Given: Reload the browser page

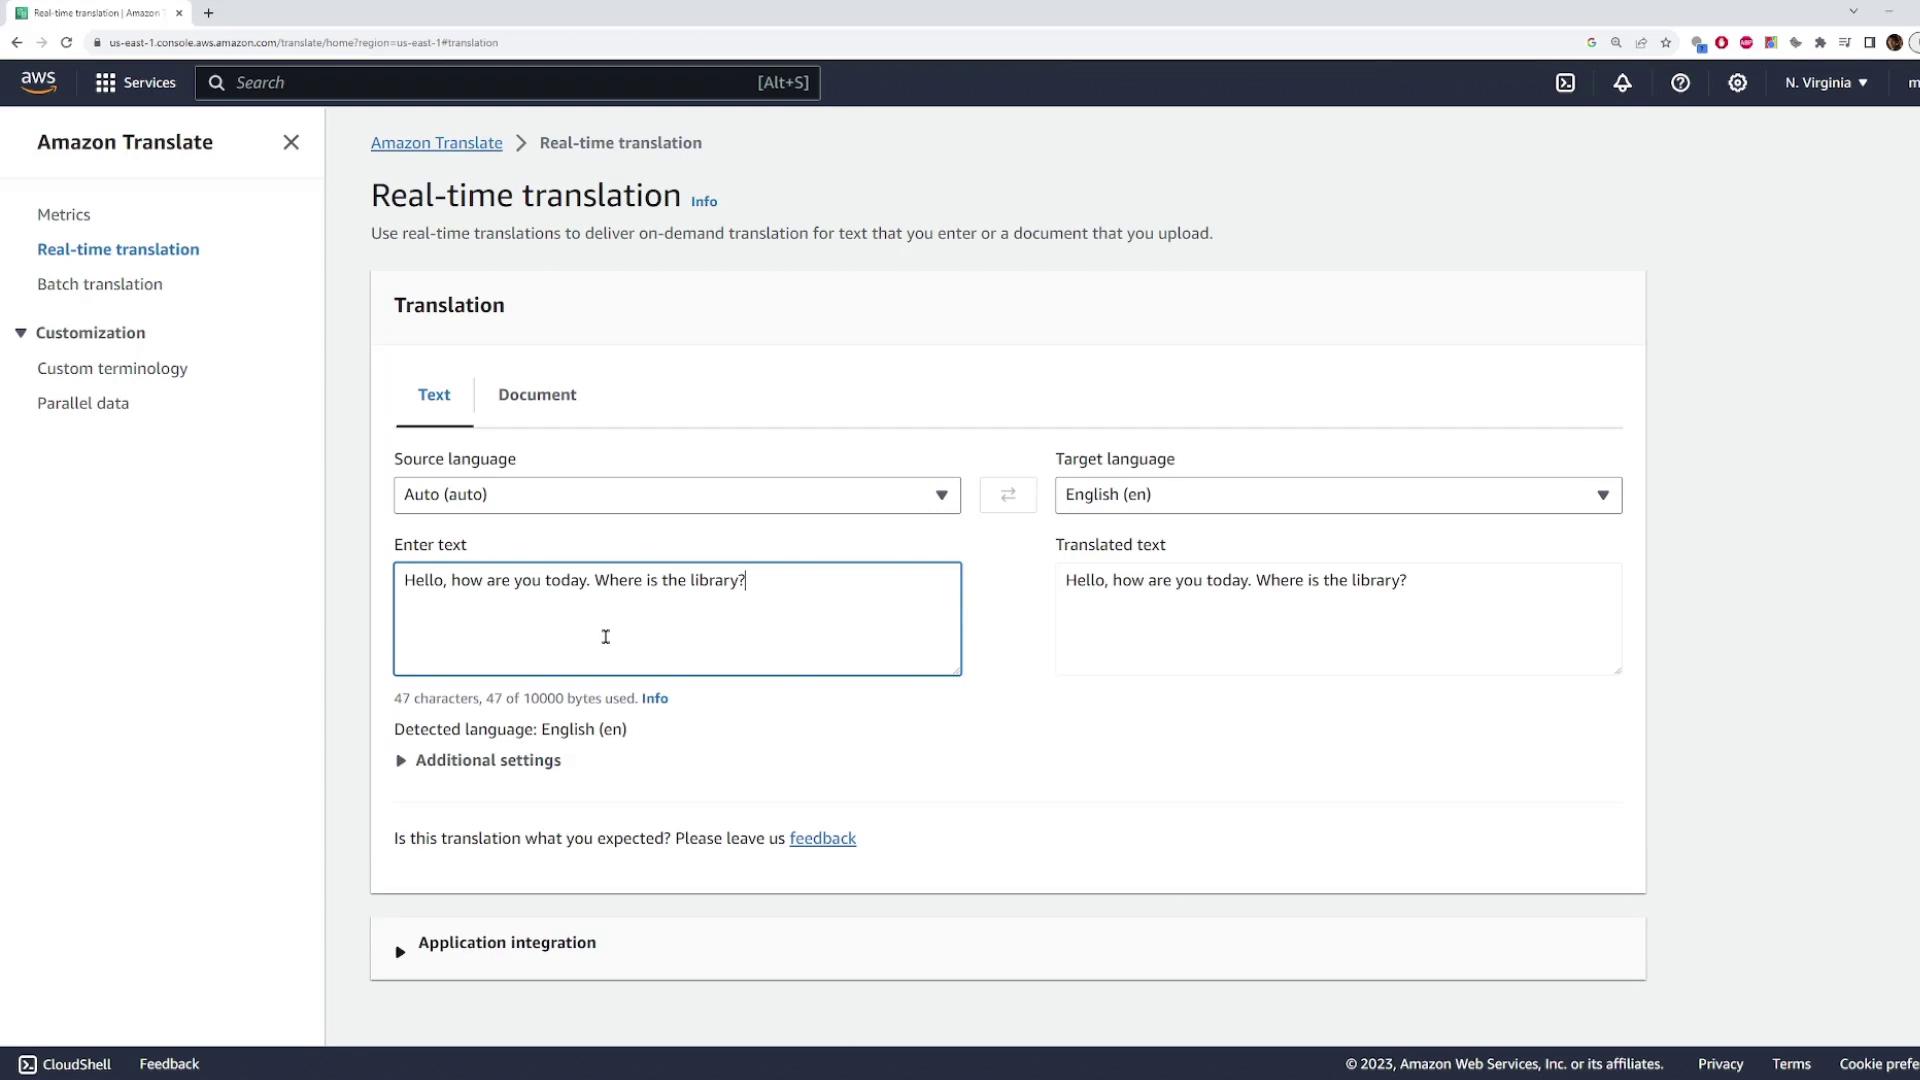Looking at the screenshot, I should [66, 42].
